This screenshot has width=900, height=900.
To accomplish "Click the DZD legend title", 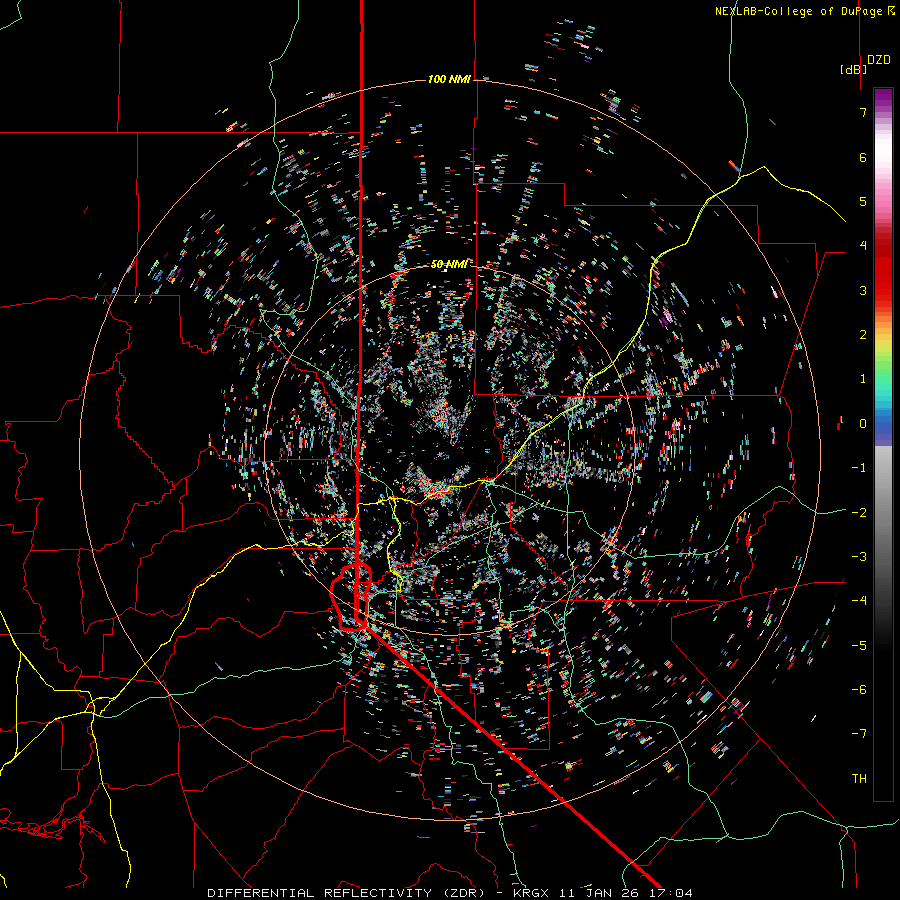I will [878, 60].
